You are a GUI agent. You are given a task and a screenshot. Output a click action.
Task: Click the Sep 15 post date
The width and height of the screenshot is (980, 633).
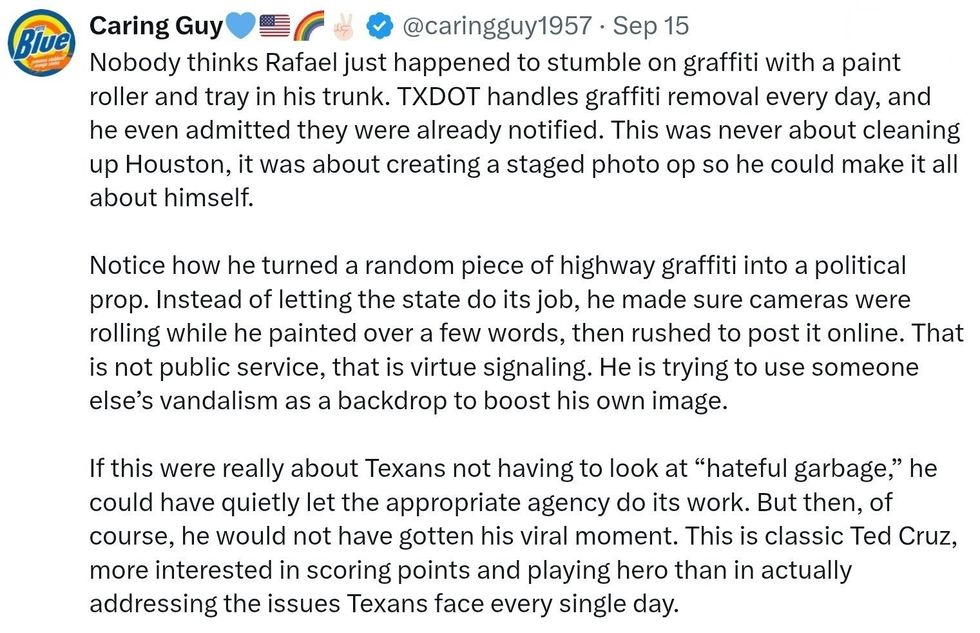[x=651, y=26]
